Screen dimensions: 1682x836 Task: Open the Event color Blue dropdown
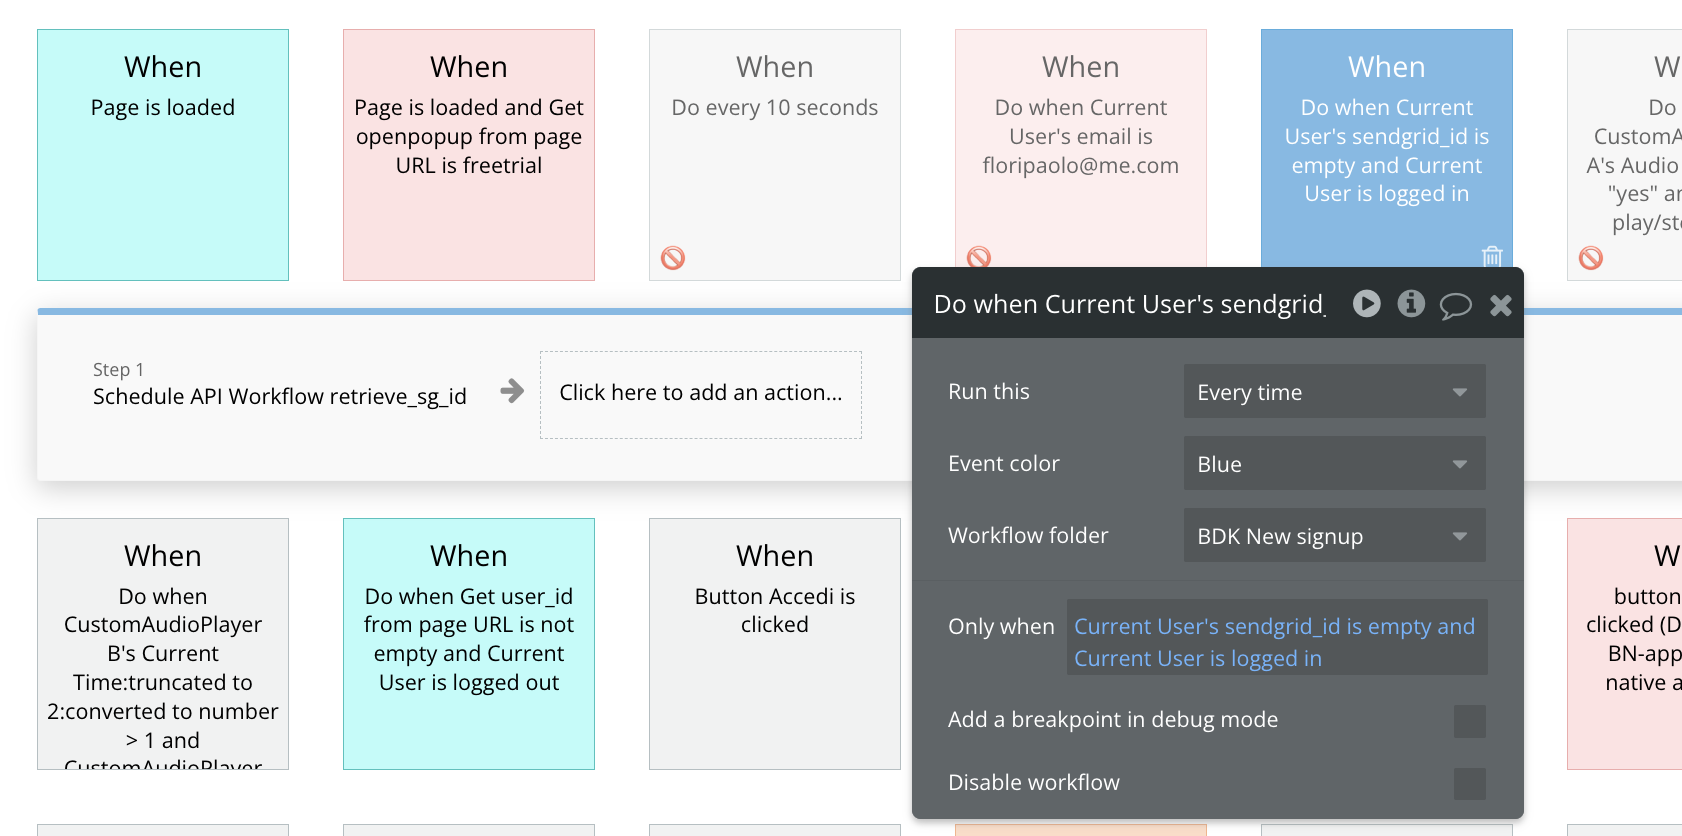point(1334,463)
